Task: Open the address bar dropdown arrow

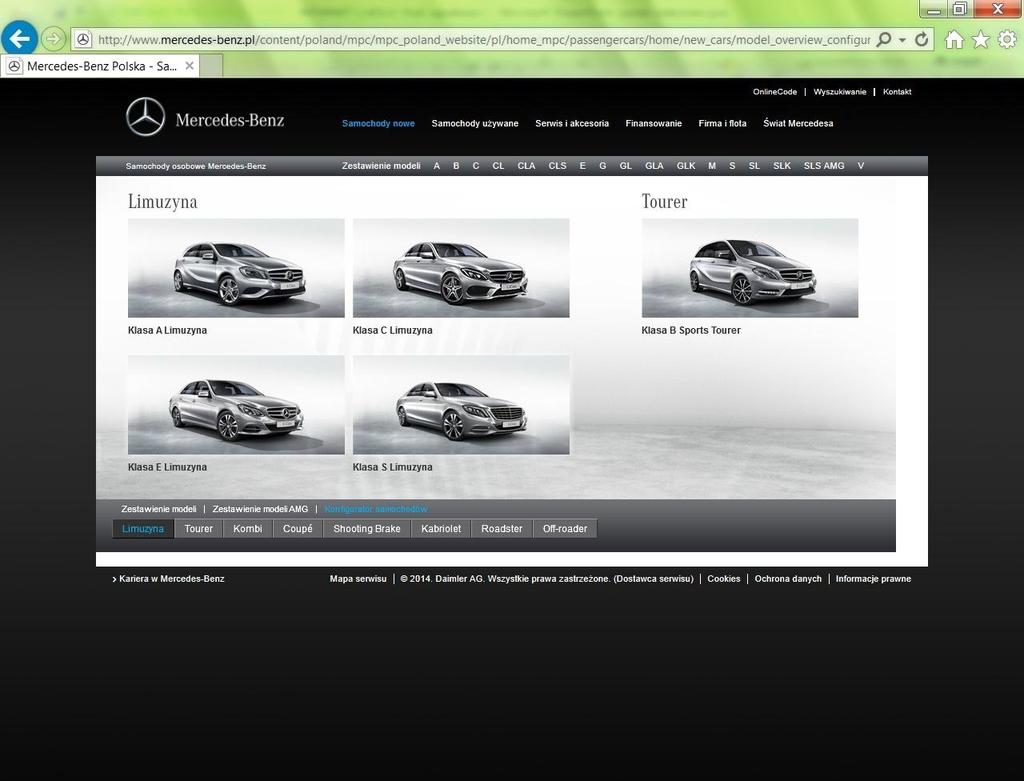Action: tap(902, 40)
